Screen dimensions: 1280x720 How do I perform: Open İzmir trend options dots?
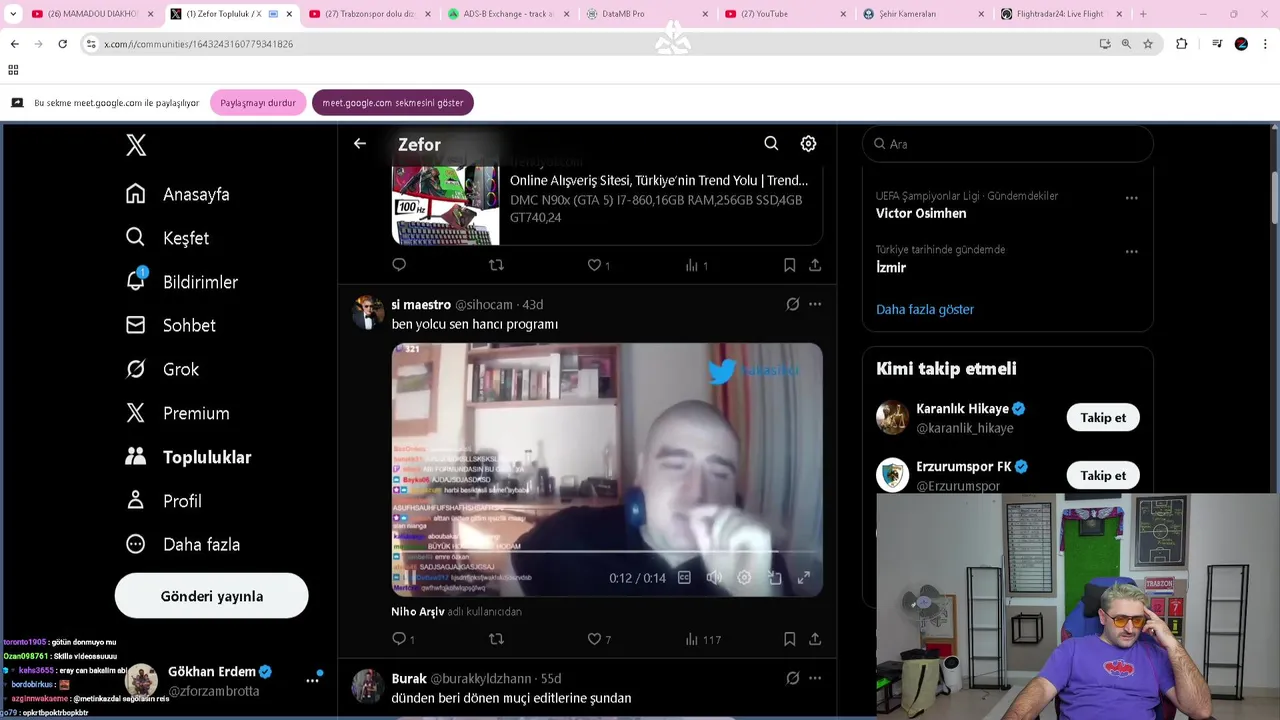(1131, 252)
